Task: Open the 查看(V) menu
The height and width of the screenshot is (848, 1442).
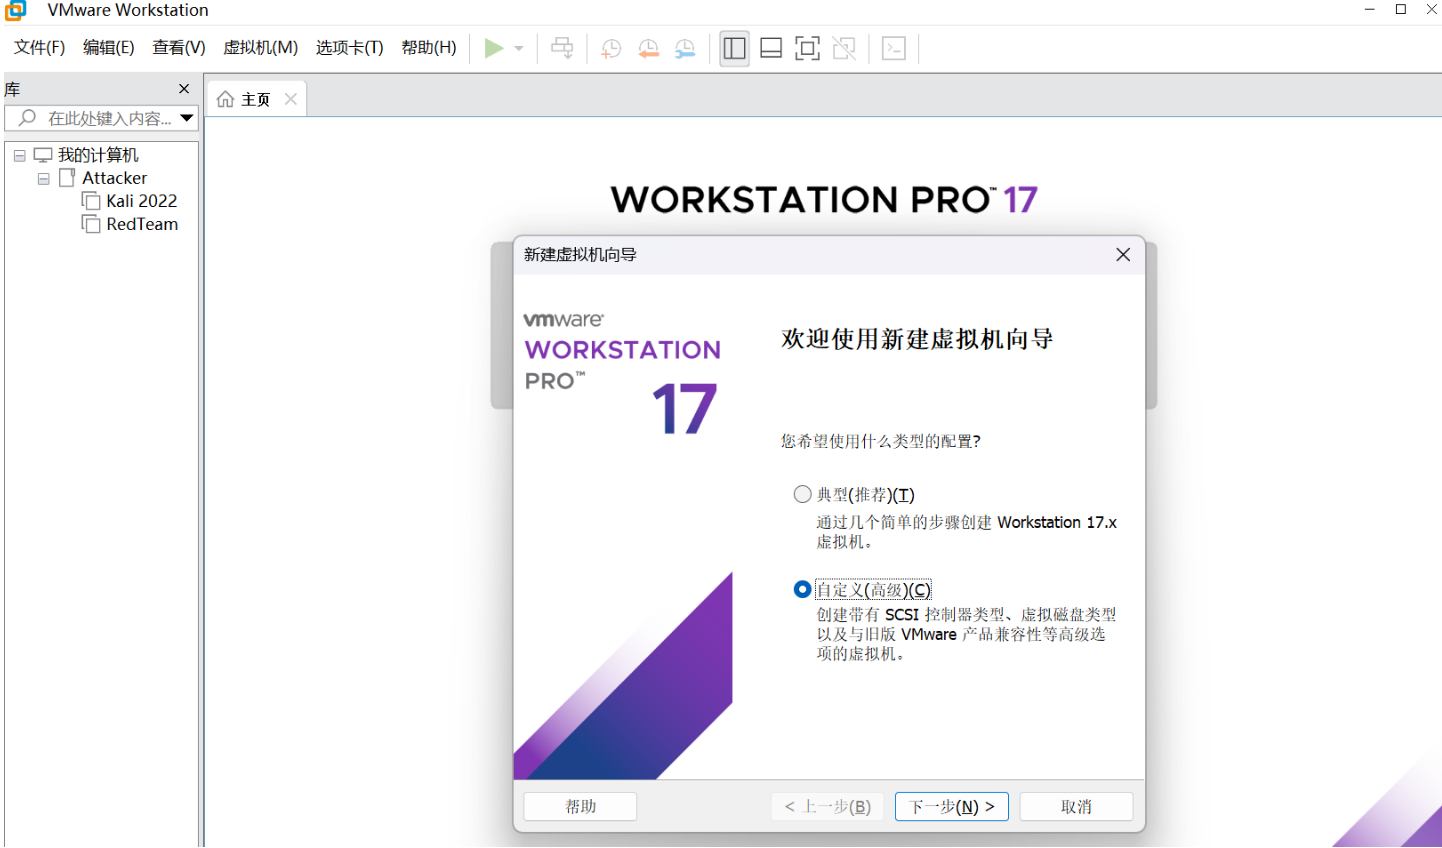Action: [179, 48]
